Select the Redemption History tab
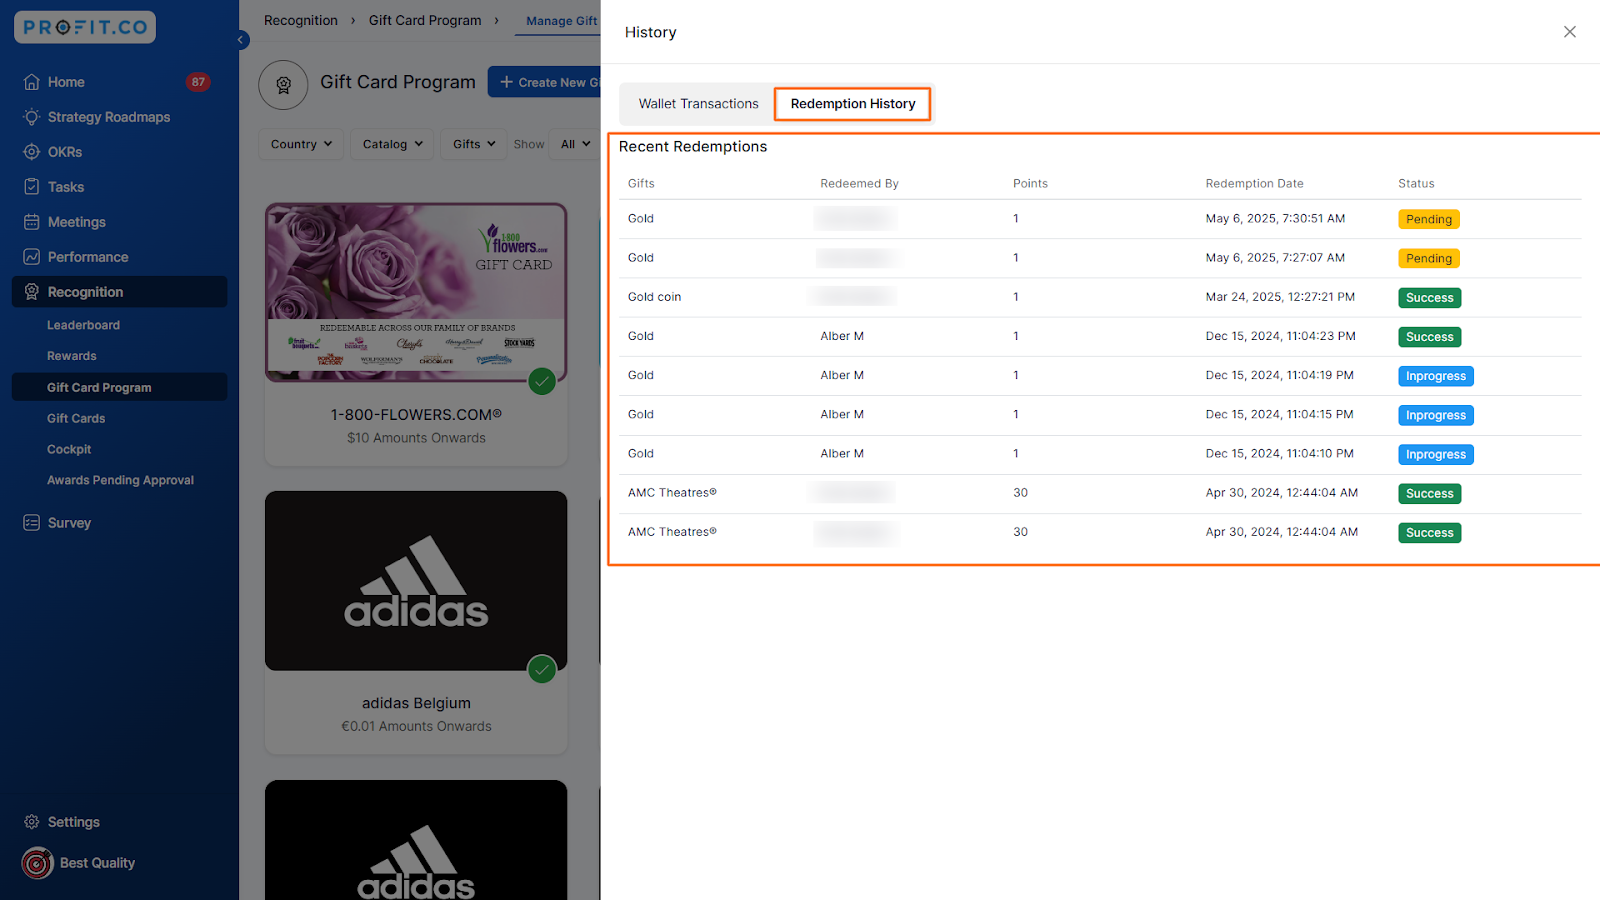Image resolution: width=1600 pixels, height=900 pixels. point(852,104)
